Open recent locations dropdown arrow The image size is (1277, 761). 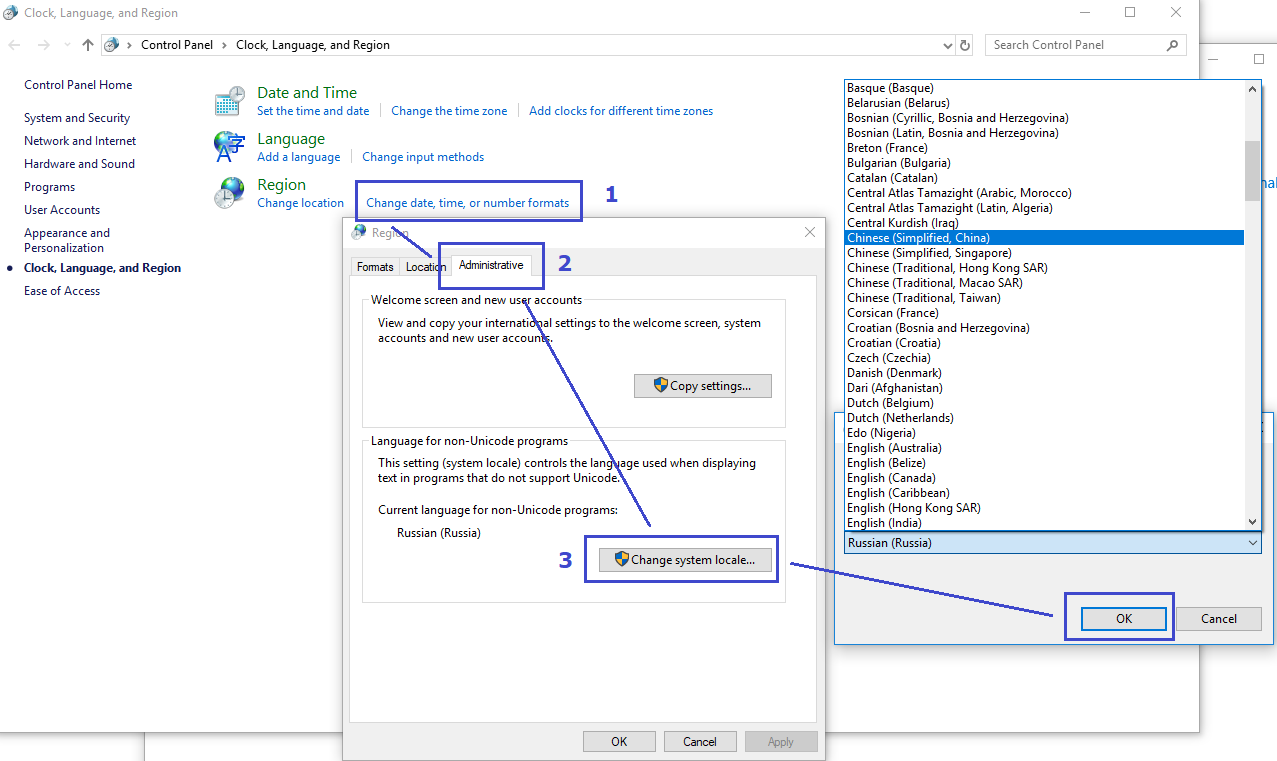66,45
